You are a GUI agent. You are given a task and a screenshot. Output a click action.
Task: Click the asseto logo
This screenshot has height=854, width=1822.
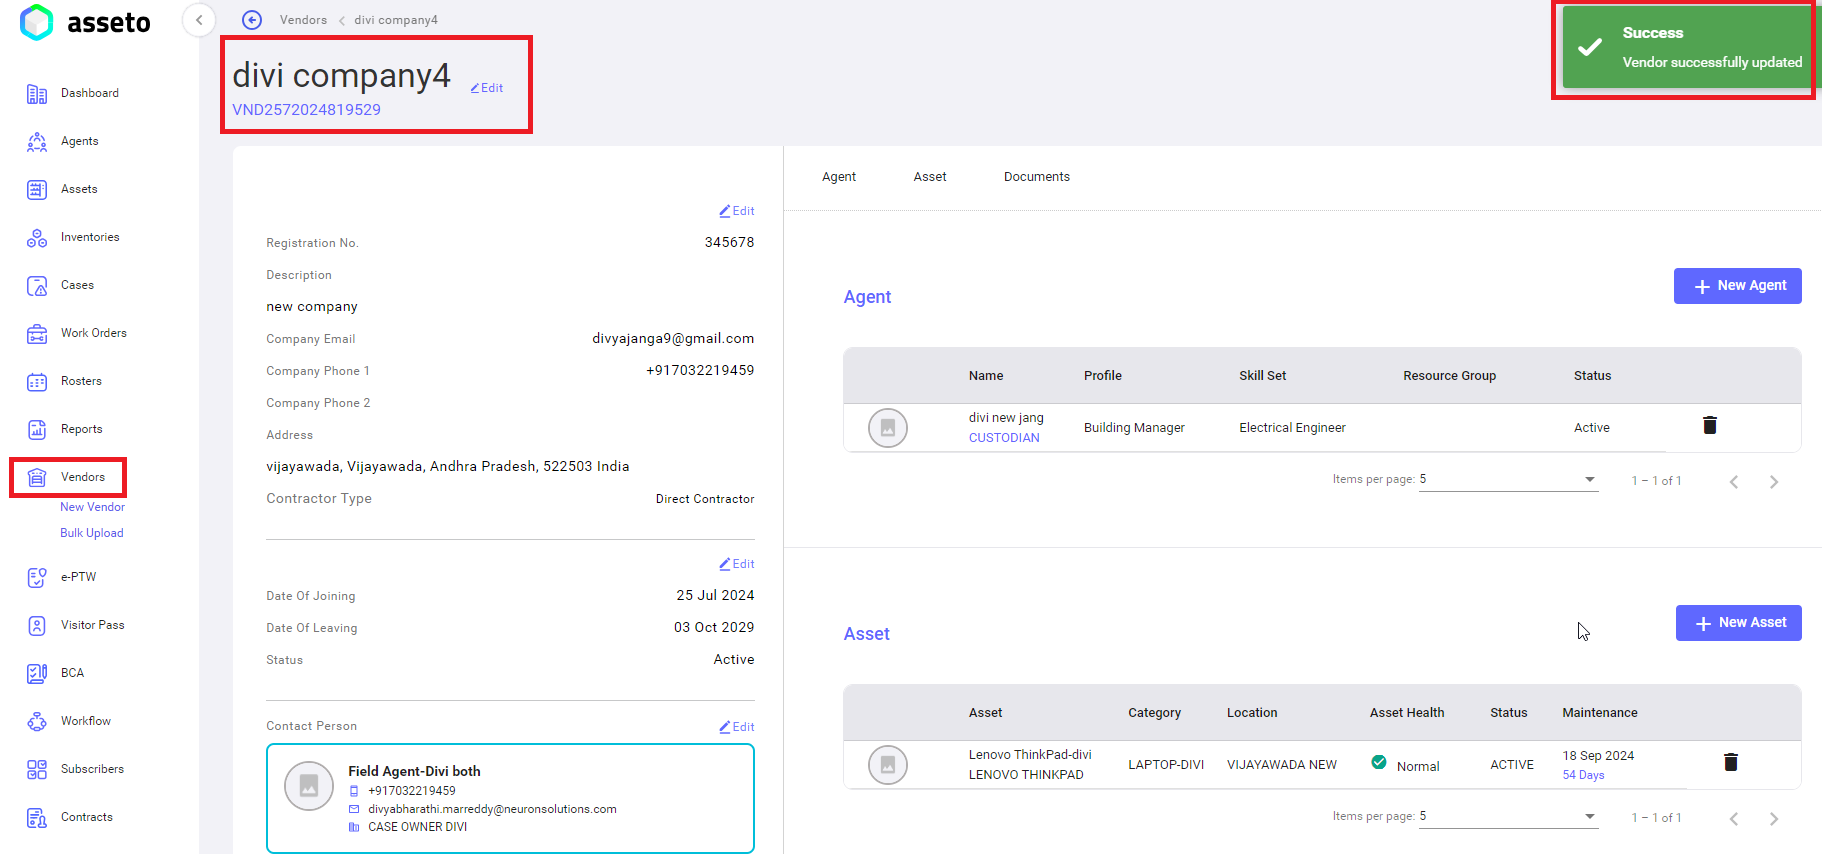(x=85, y=22)
